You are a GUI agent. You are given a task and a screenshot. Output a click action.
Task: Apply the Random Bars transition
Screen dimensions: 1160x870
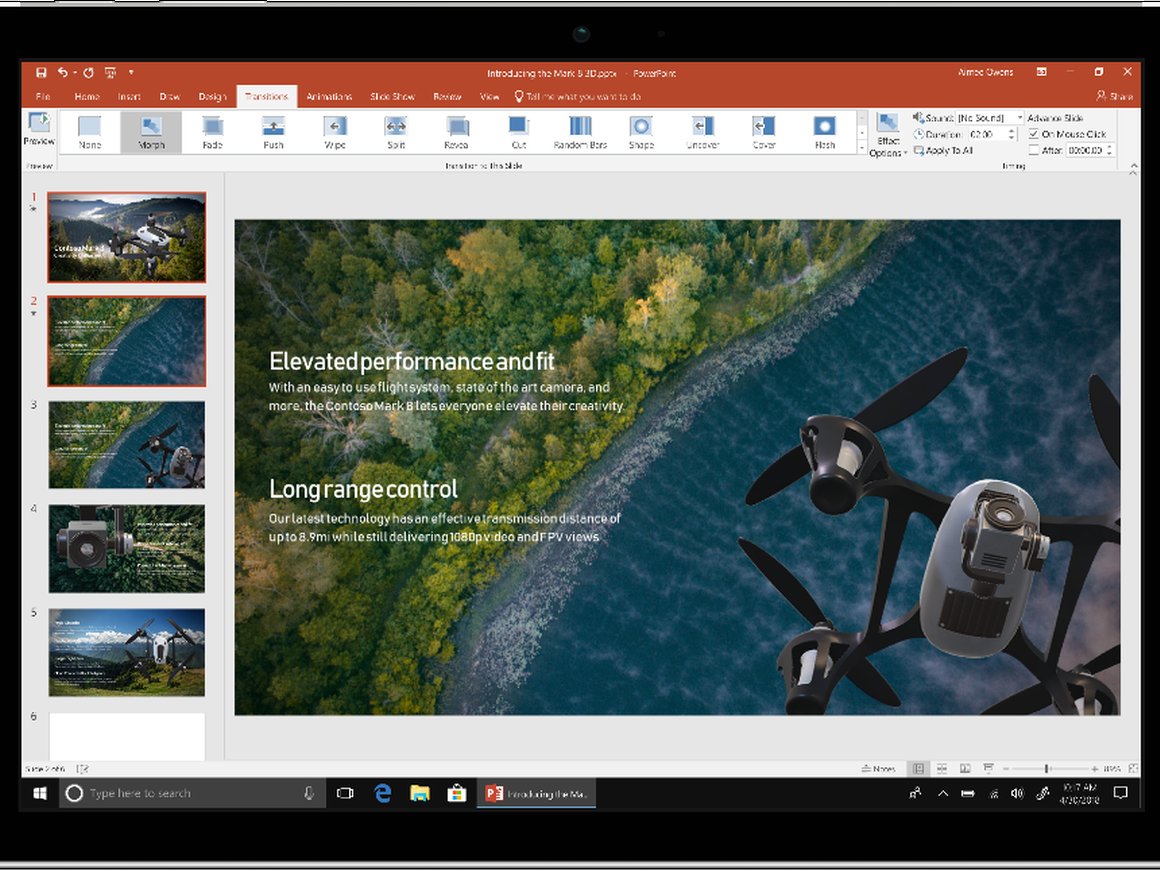(580, 133)
